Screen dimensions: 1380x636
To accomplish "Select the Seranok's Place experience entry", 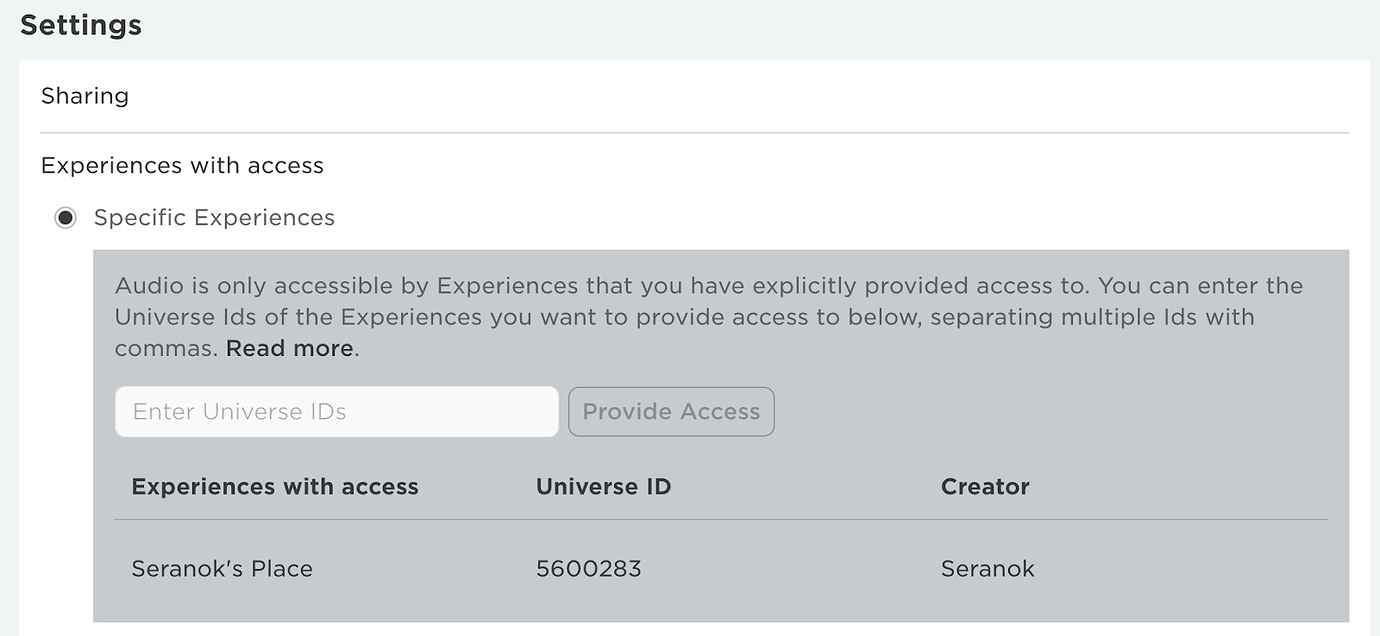I will click(222, 569).
